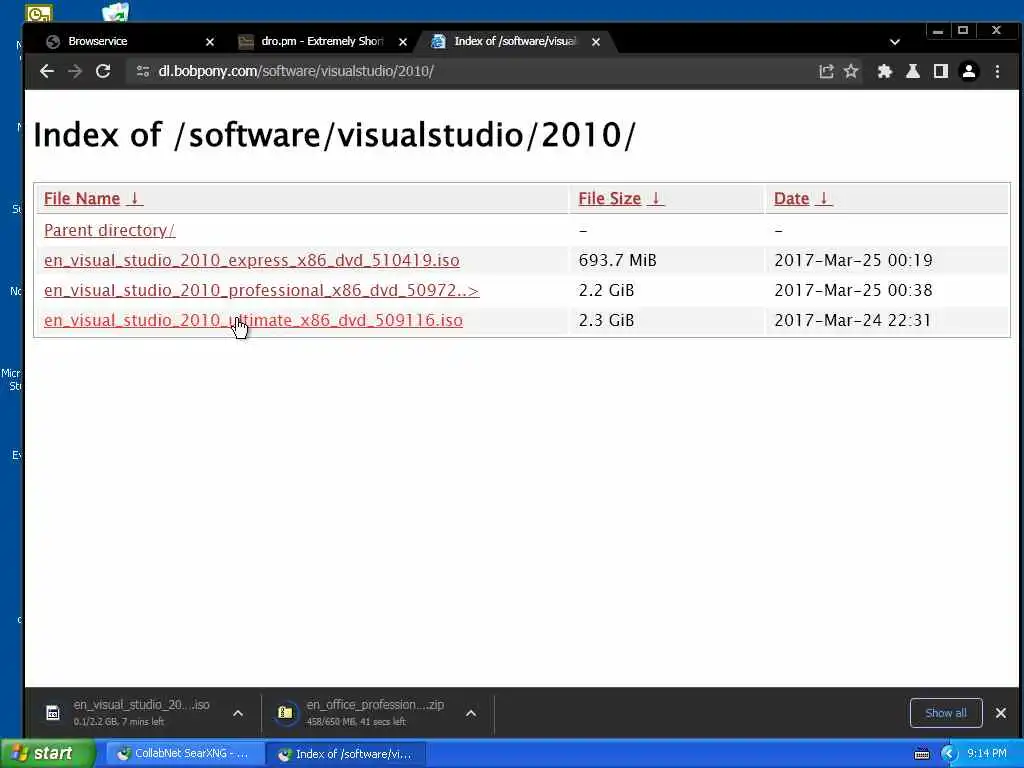
Task: Close the downloads bar
Action: click(1000, 713)
